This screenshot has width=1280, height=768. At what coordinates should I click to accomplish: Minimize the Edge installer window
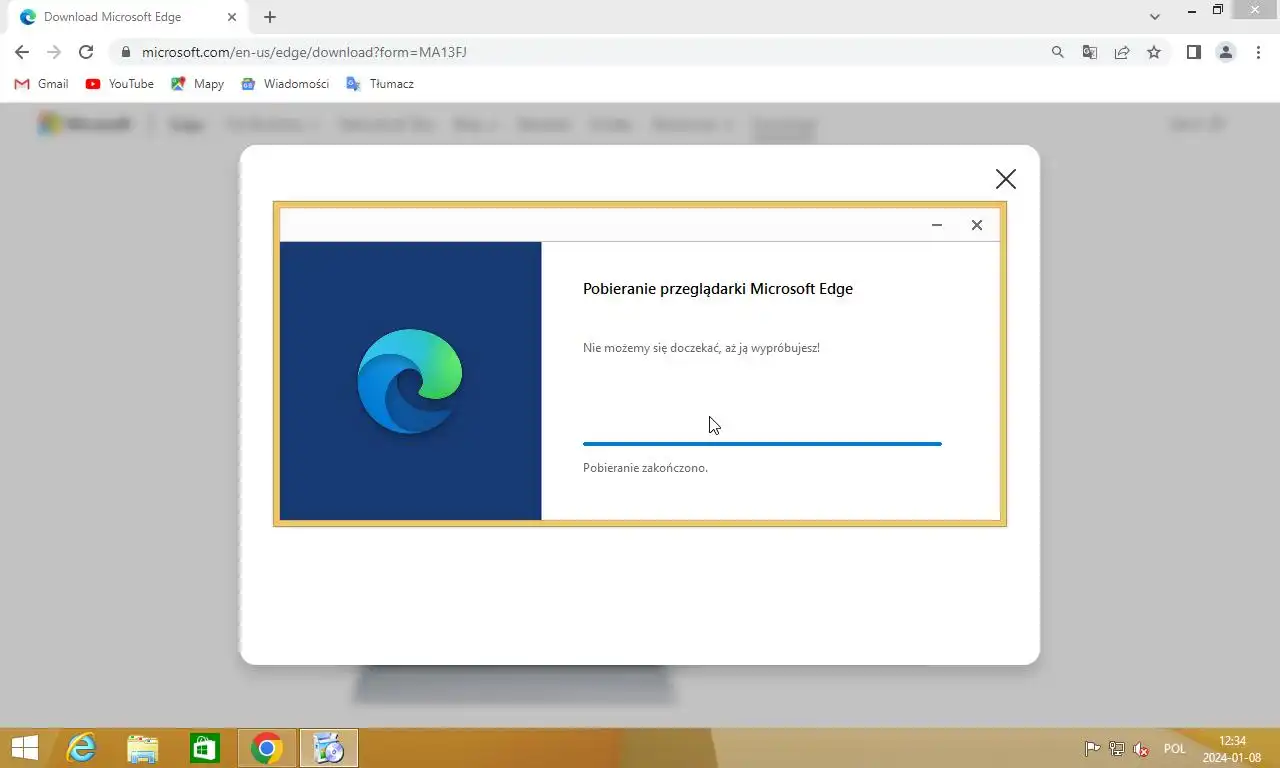click(937, 225)
